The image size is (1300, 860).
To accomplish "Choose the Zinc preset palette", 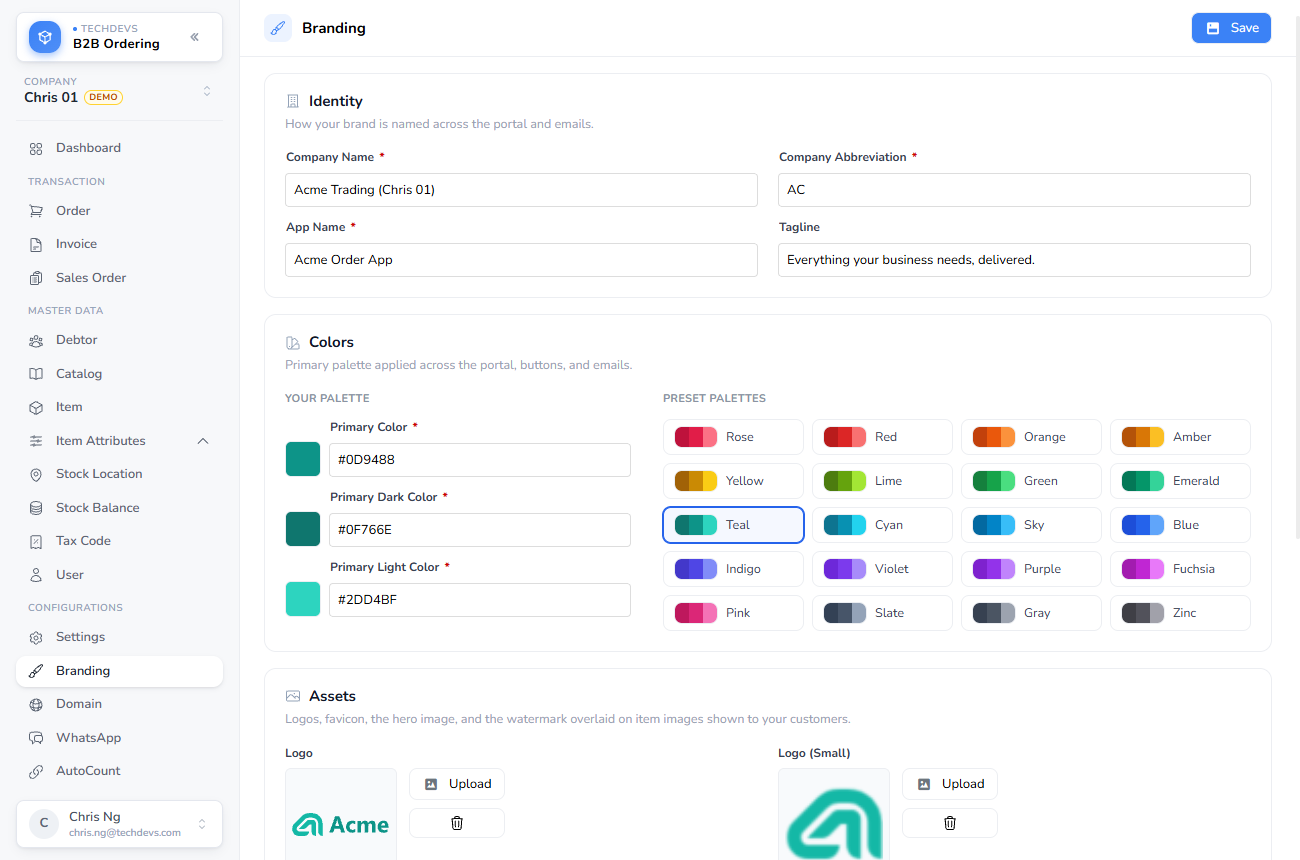I will [1180, 613].
